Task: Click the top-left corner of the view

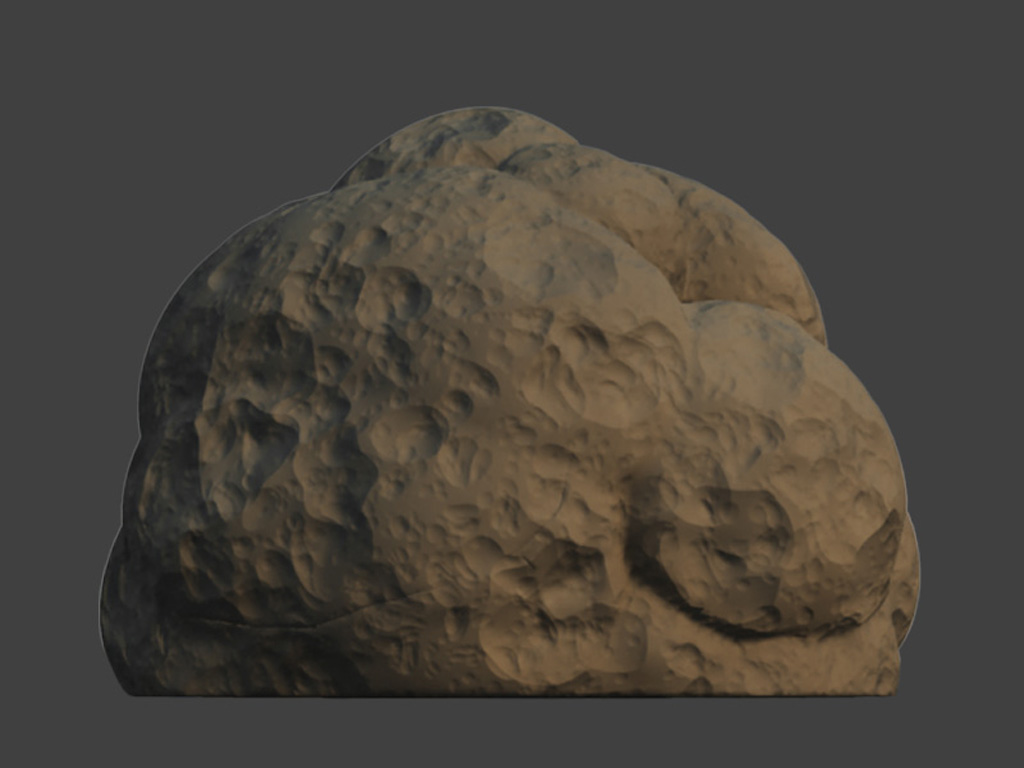Action: 10,10
